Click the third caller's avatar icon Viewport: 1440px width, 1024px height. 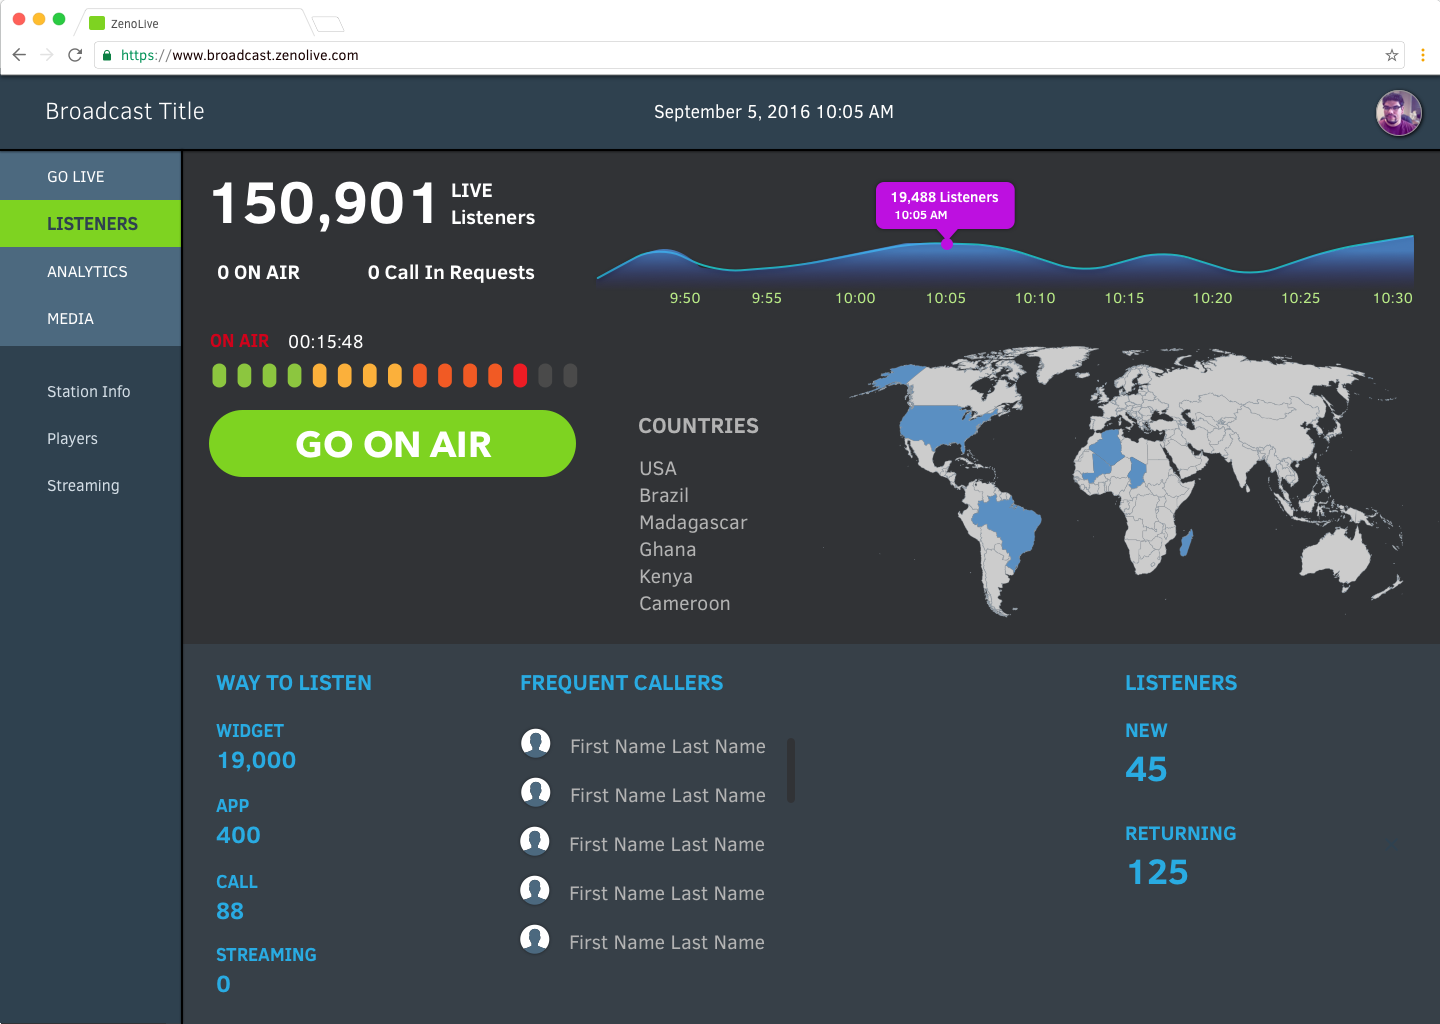(535, 841)
